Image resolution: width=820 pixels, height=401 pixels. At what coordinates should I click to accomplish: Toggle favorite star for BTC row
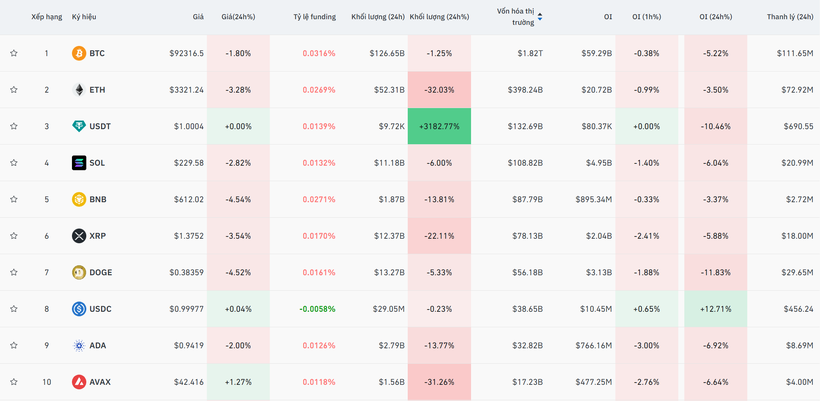point(14,53)
